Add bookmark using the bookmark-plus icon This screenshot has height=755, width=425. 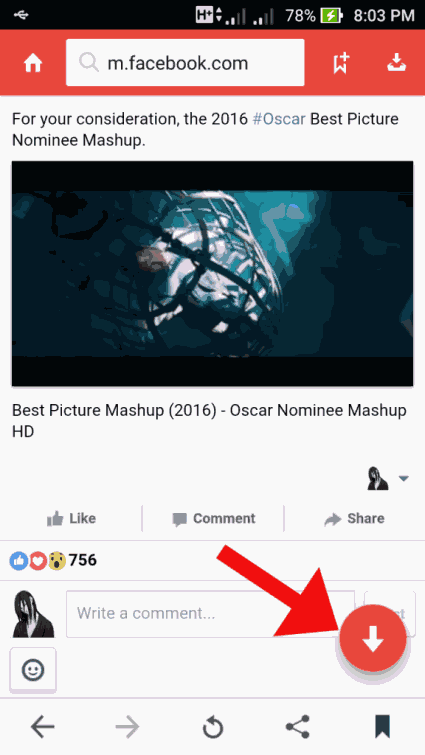point(341,63)
